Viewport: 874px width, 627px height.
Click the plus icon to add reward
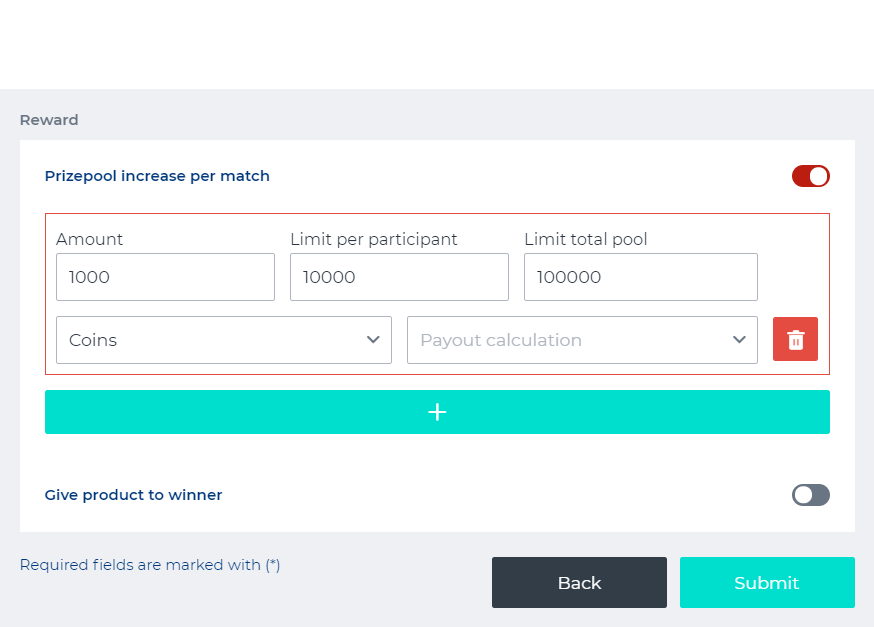[x=437, y=412]
